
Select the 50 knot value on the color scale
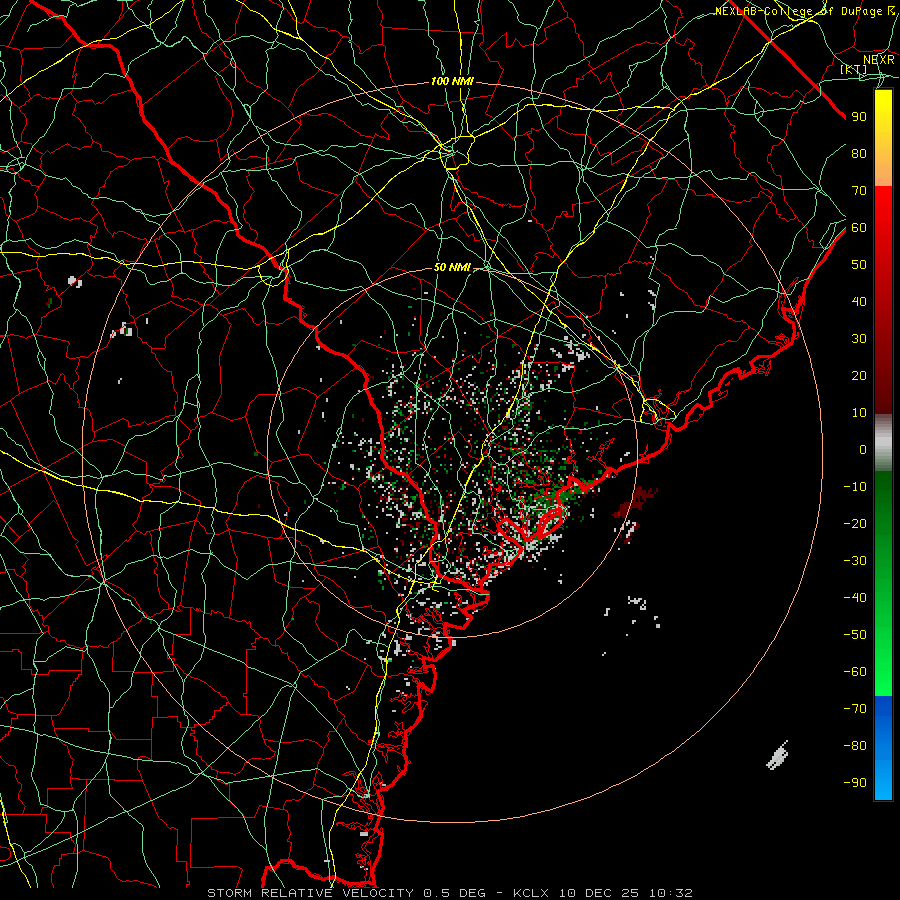tap(859, 265)
